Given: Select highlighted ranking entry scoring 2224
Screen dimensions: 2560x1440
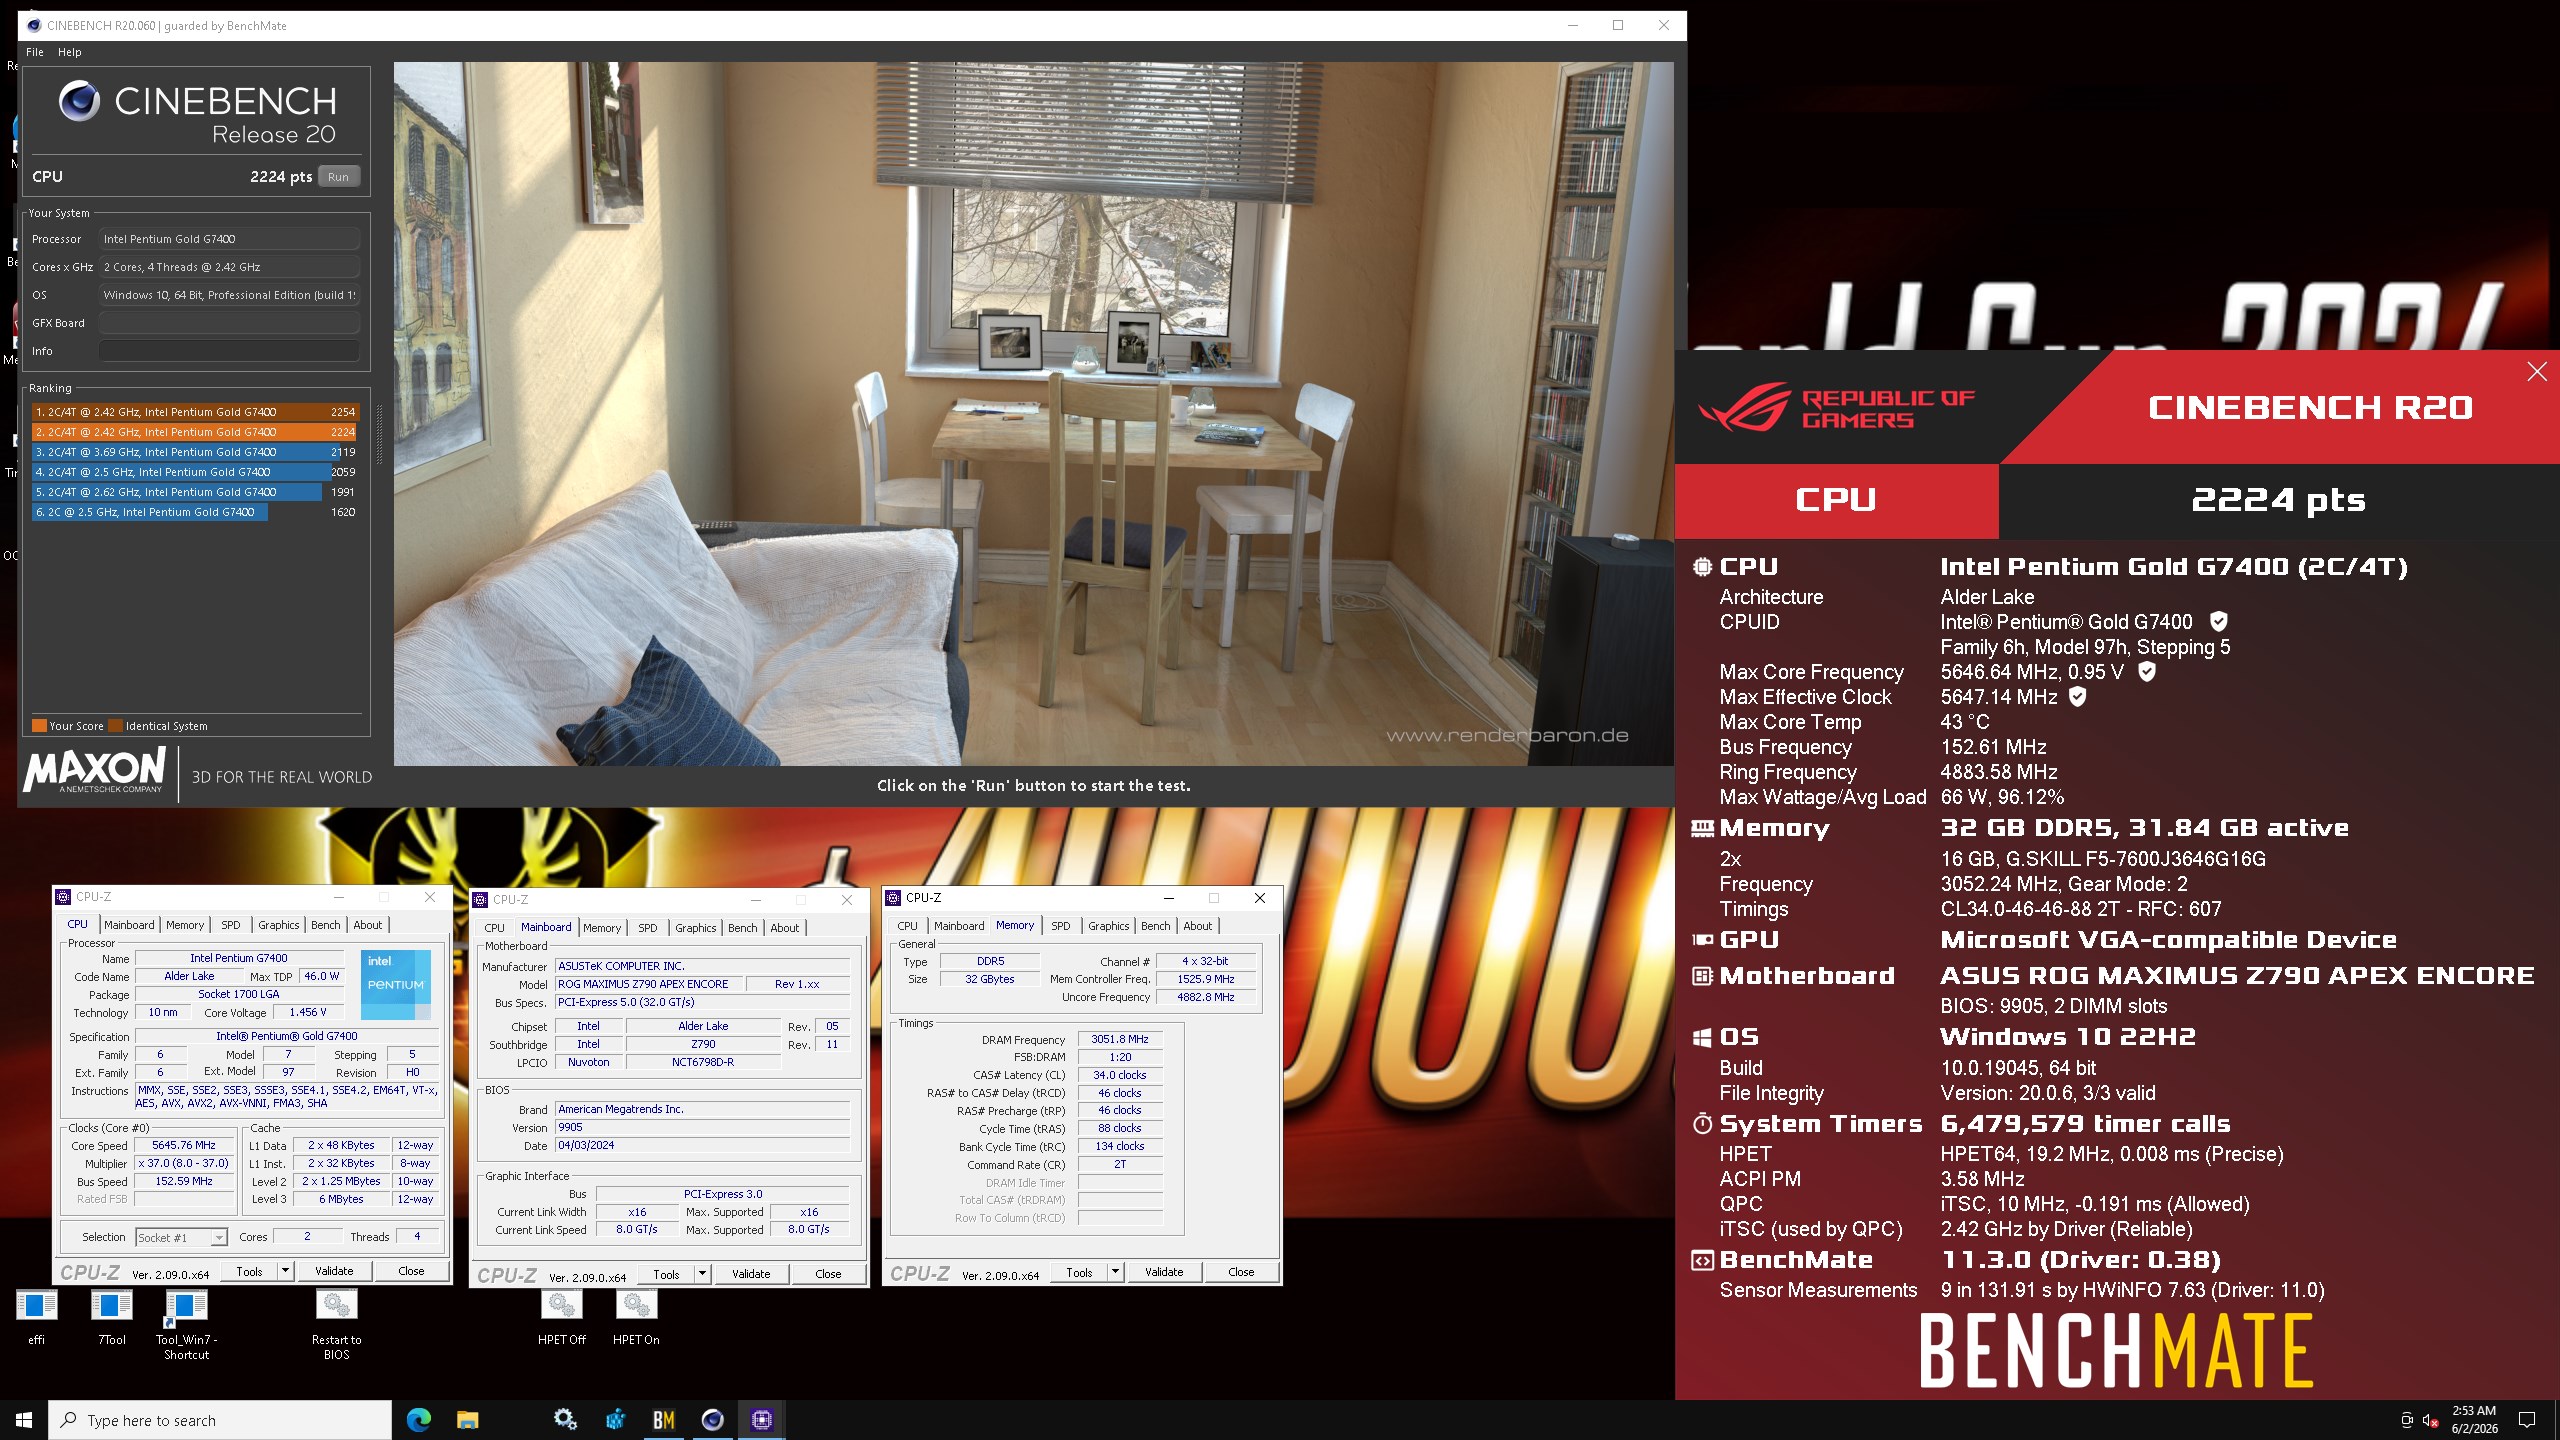Looking at the screenshot, I should point(195,432).
